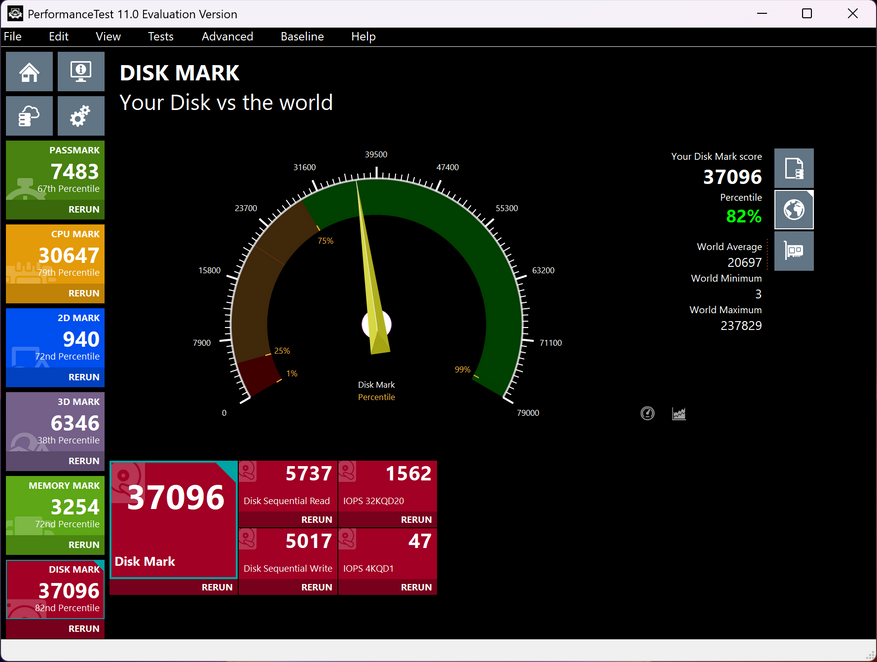
Task: Rerun the 2D Mark test
Action: coord(84,377)
